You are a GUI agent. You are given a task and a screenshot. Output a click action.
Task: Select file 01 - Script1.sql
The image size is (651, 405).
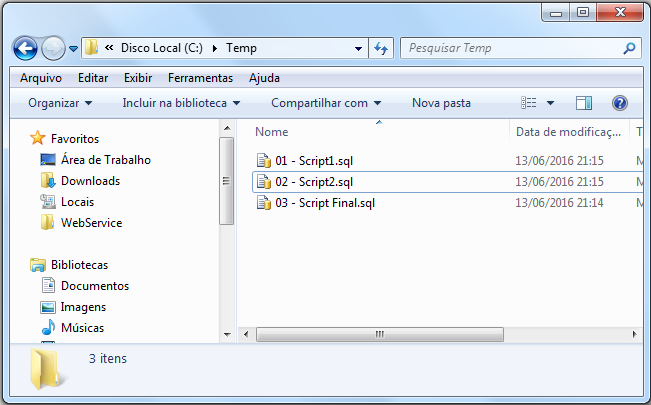click(x=314, y=161)
